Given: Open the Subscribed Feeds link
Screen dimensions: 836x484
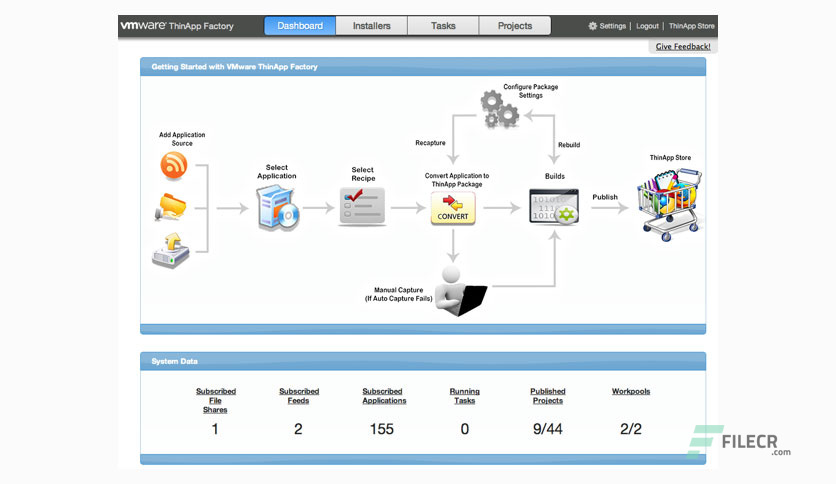Looking at the screenshot, I should [299, 396].
